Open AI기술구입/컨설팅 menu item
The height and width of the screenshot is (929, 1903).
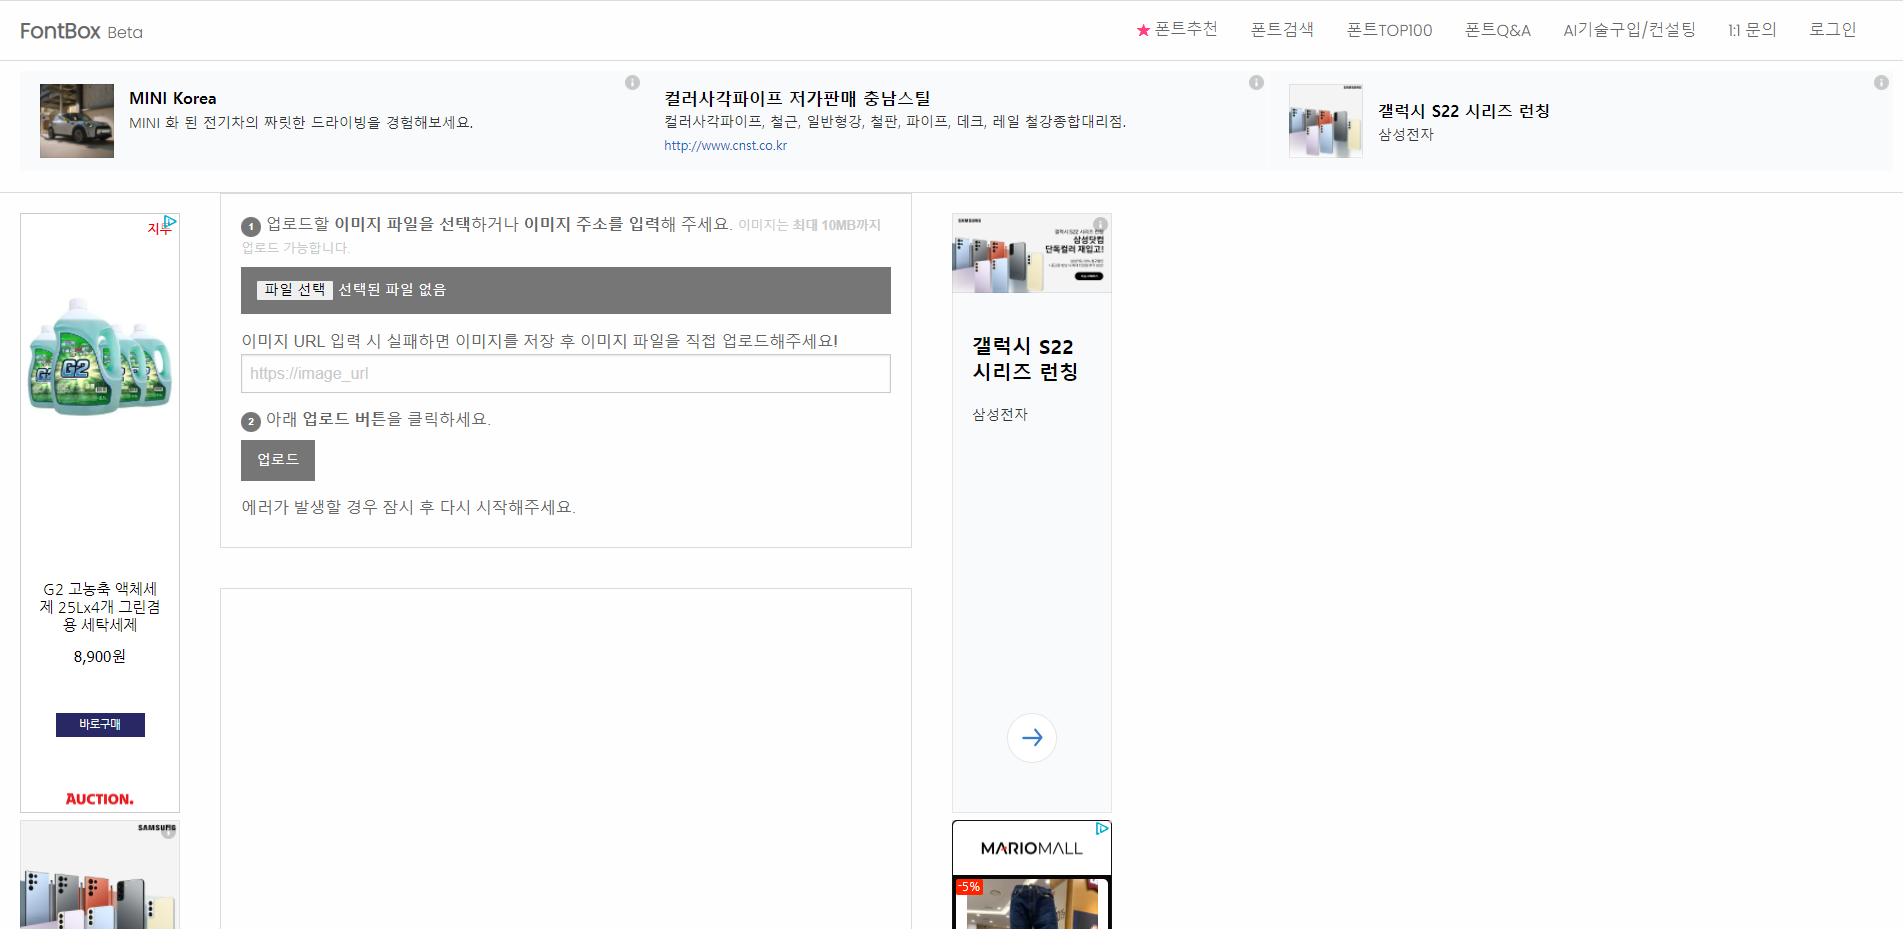click(x=1629, y=30)
